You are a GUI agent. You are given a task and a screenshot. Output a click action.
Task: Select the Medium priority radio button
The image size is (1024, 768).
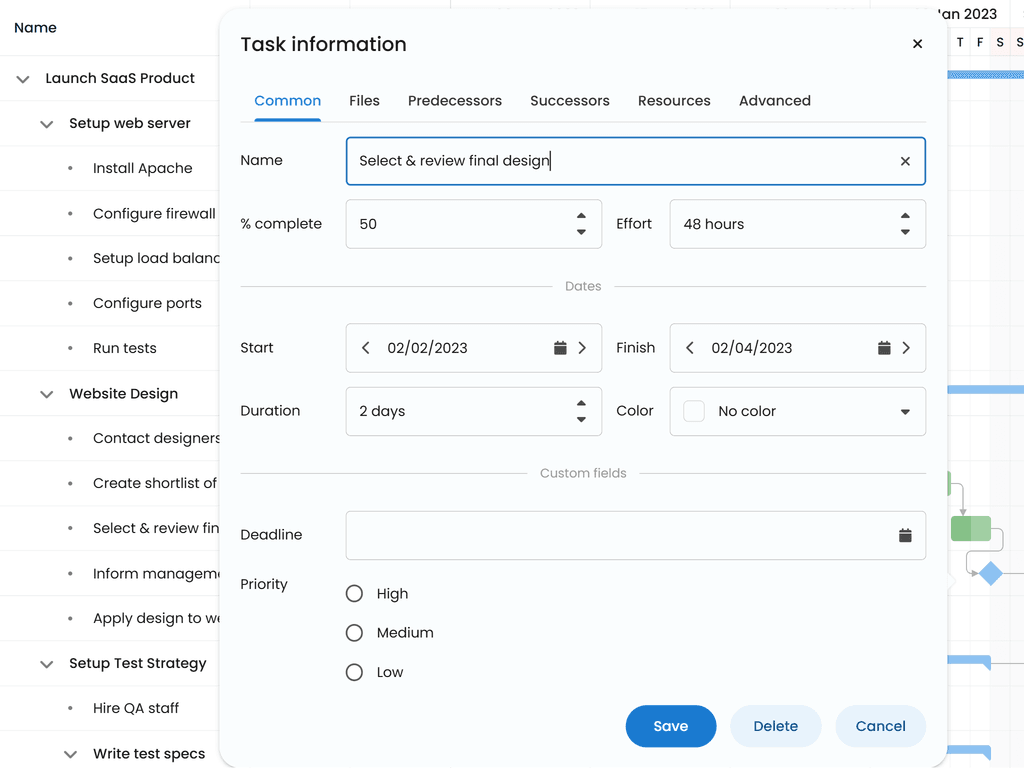[353, 632]
